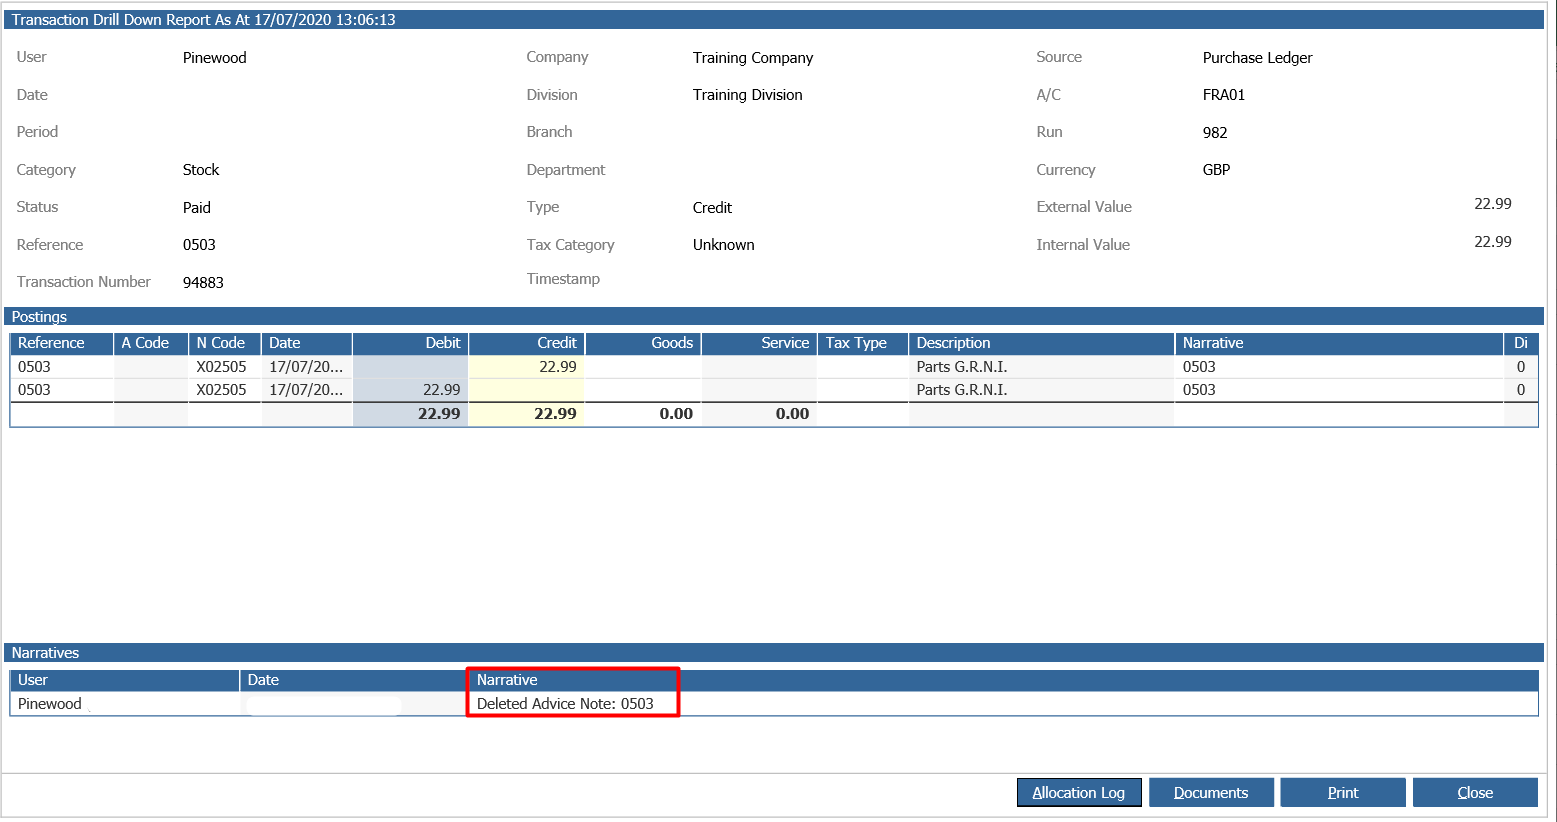The image size is (1557, 822).
Task: Close the drill down report
Action: point(1474,792)
